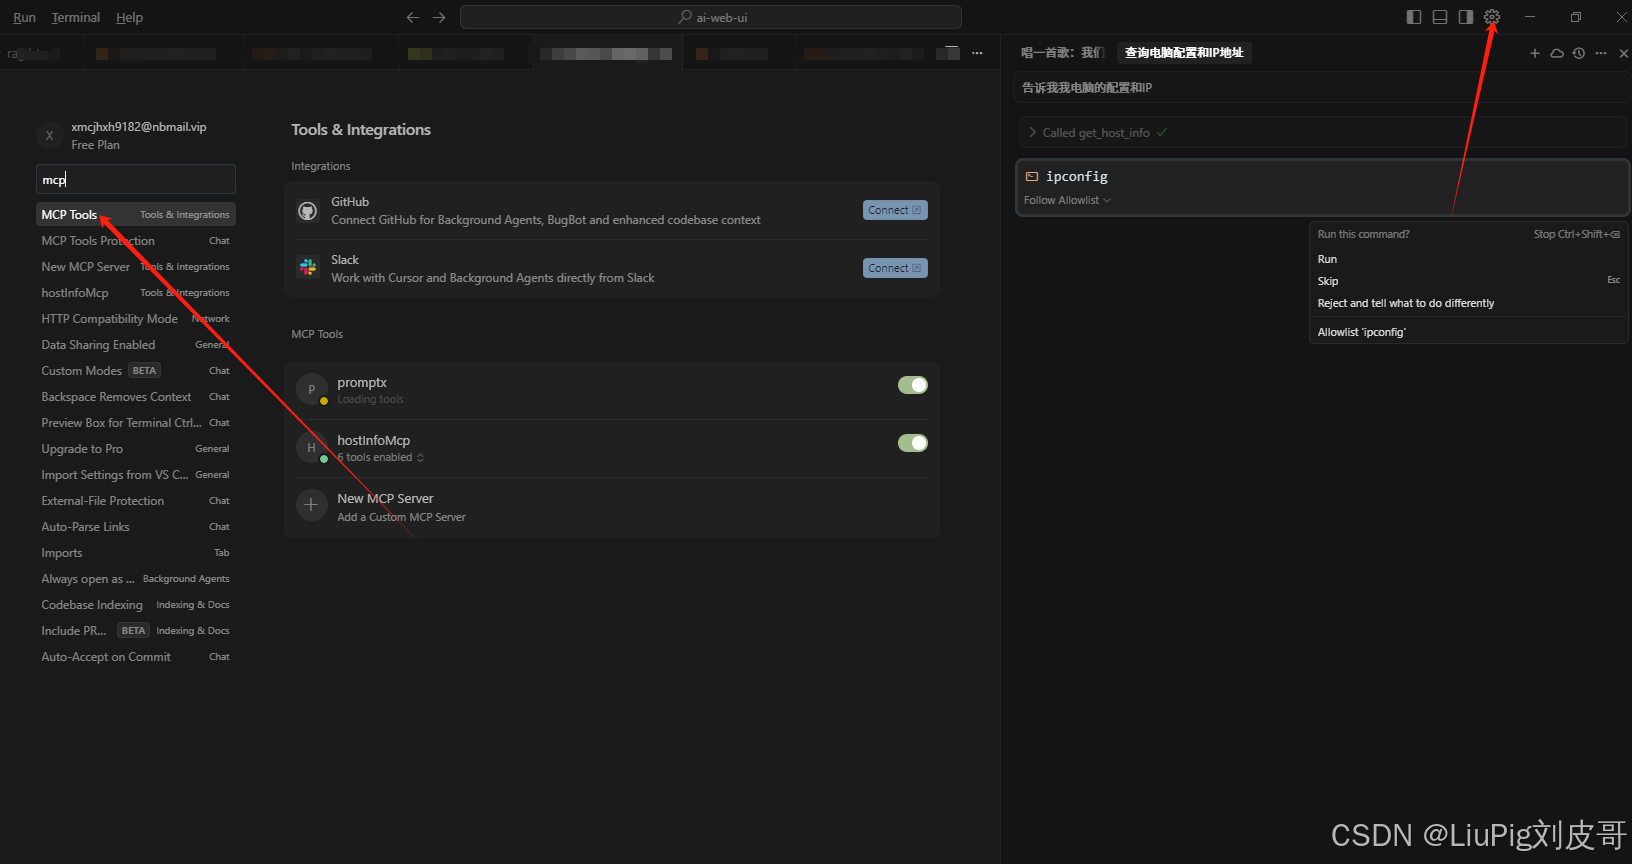Go forward with the right navigation arrow
The height and width of the screenshot is (864, 1632).
coord(439,17)
